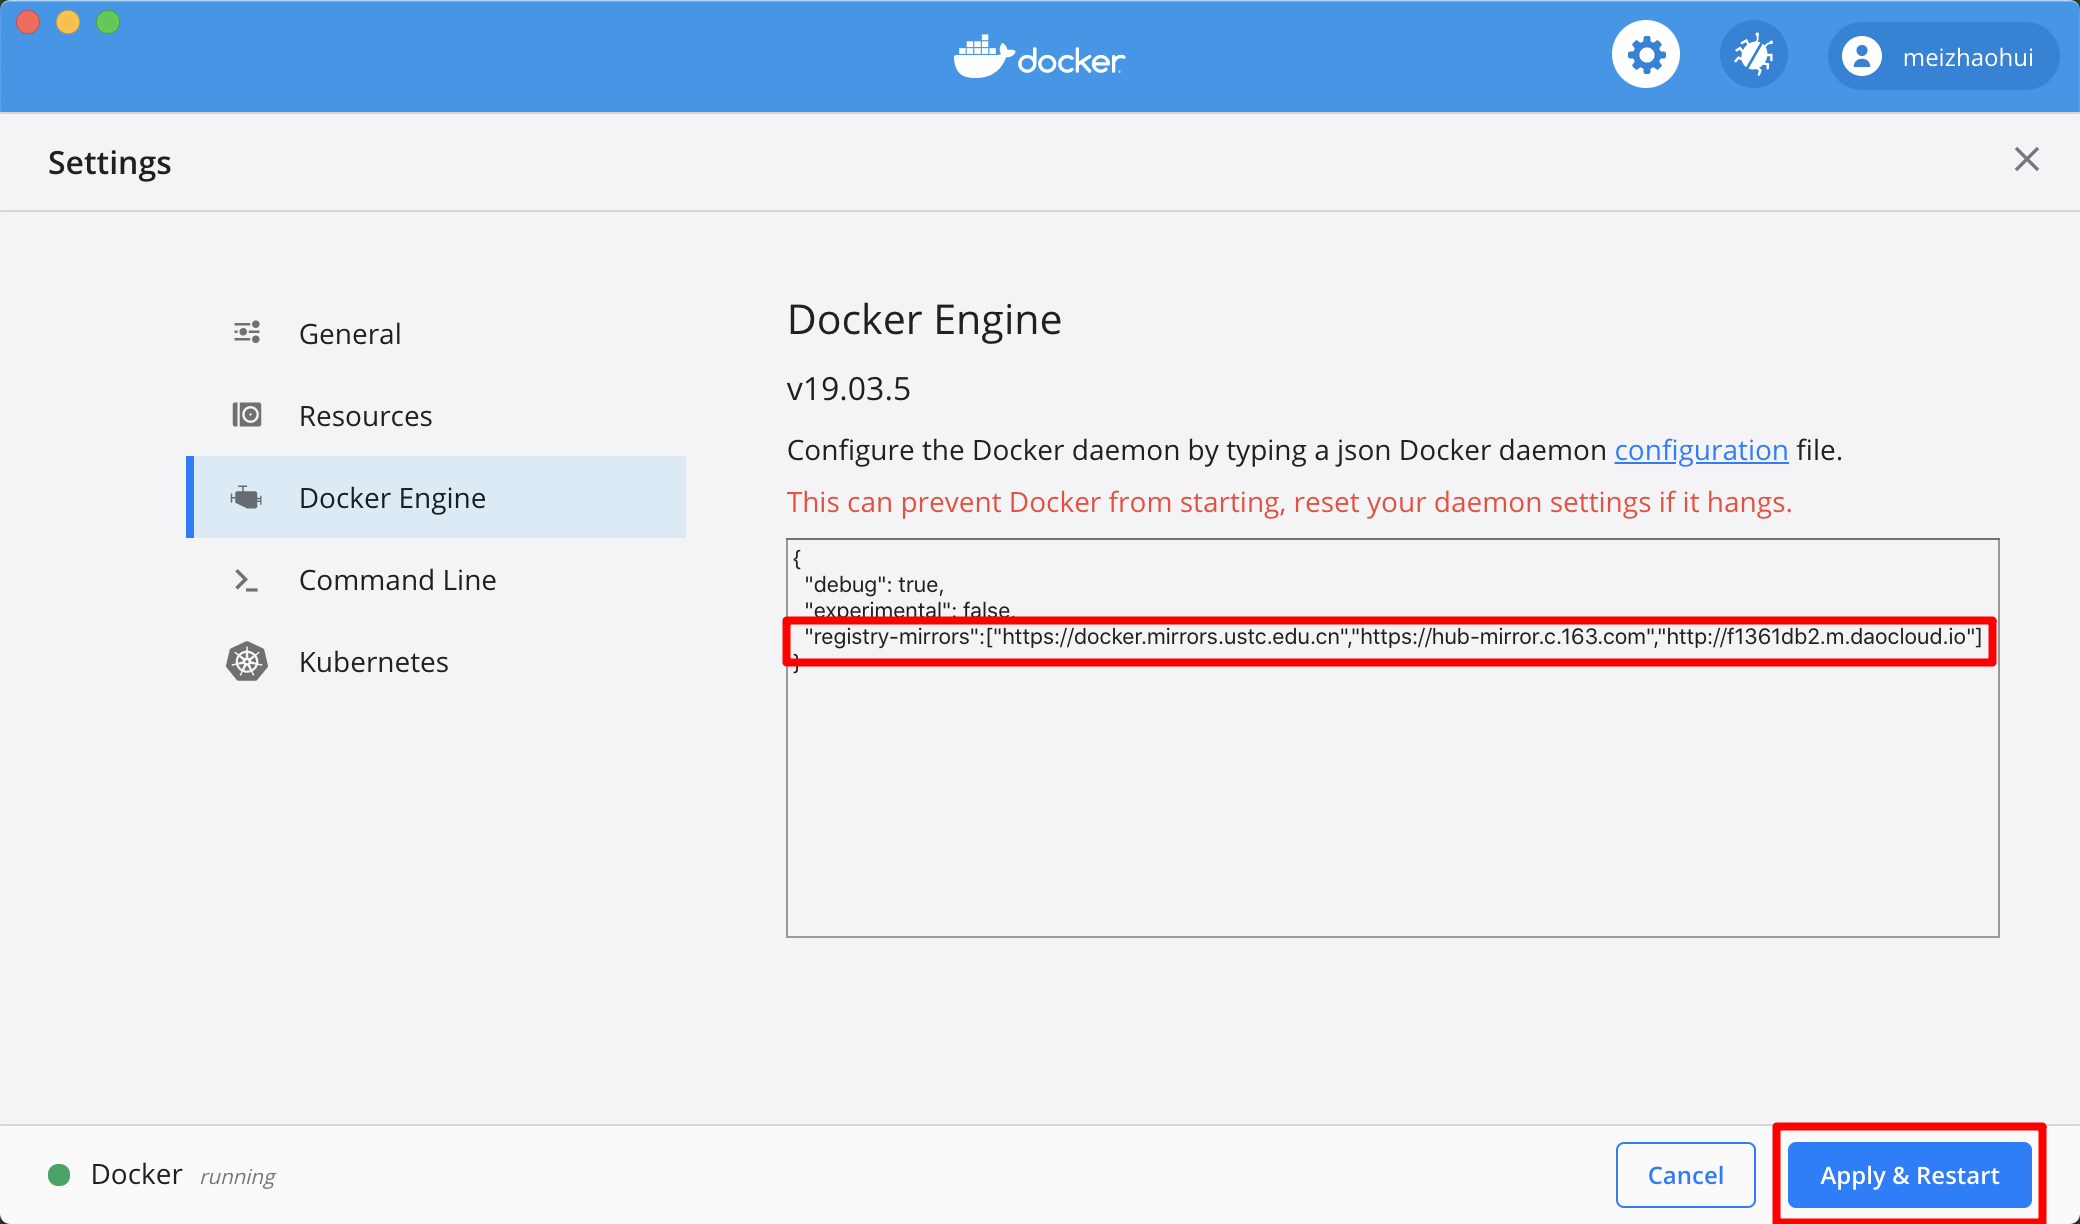Select the Resources disk icon

pos(247,415)
